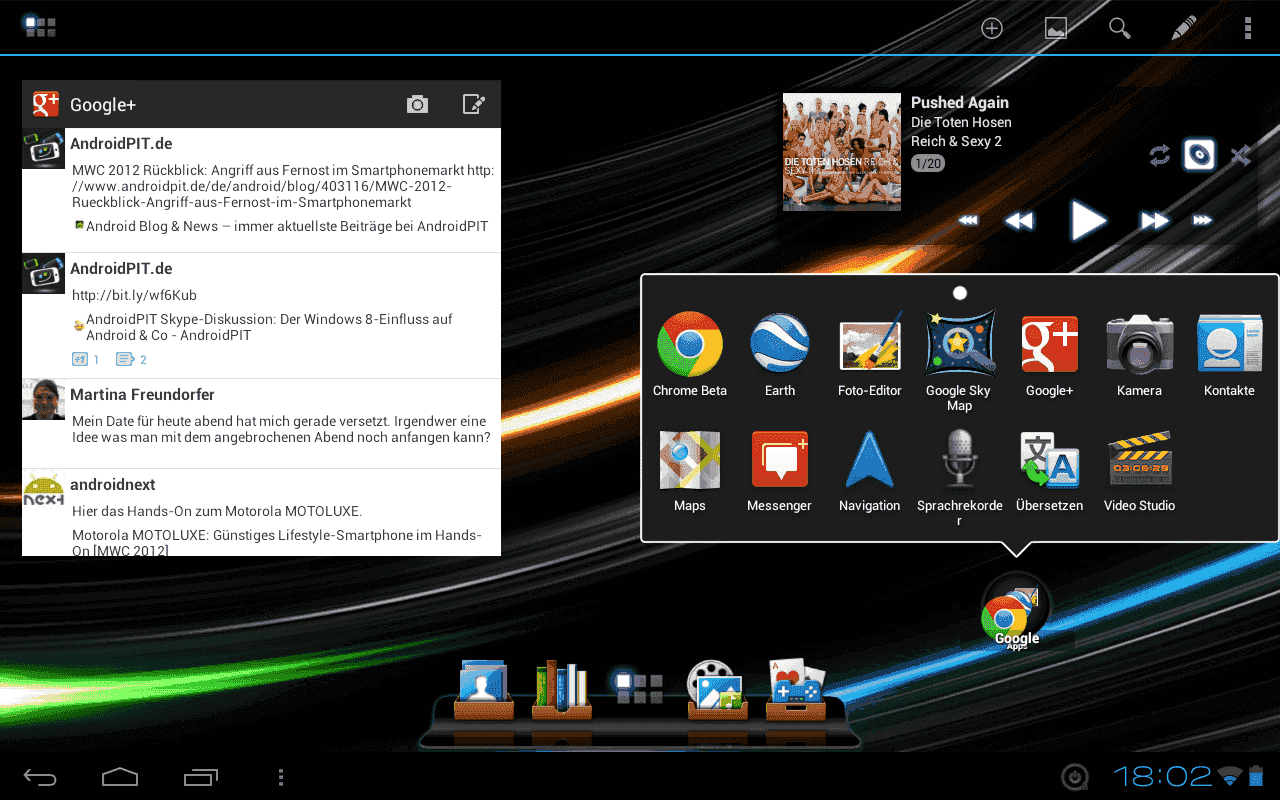
Task: Compose a new post in Google+ widget
Action: click(474, 104)
